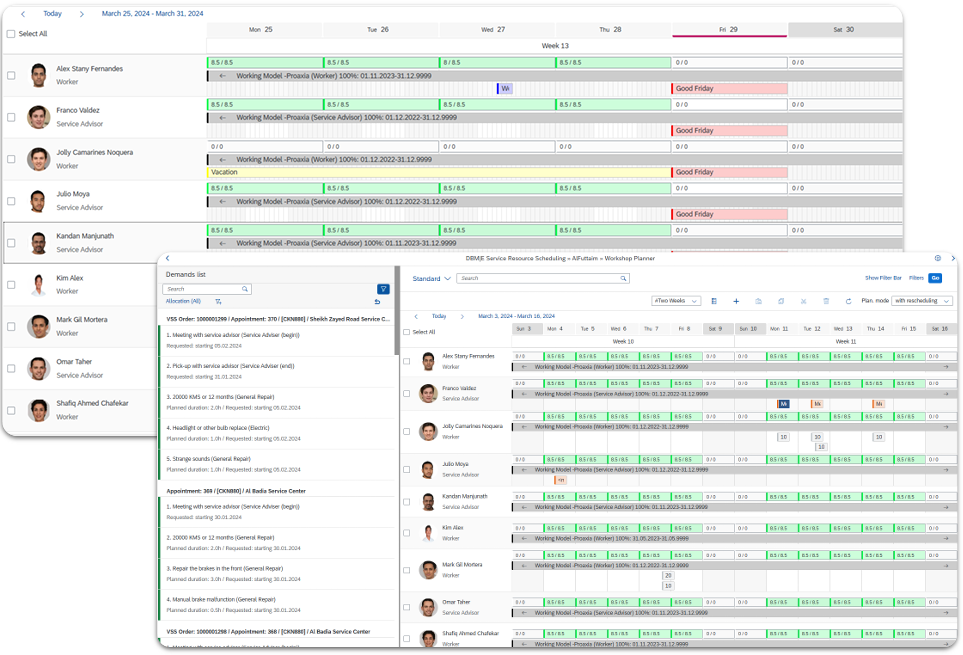Open the Plan mode with rescheduling dropdown
Viewport: 963px width, 655px height.
(922, 301)
